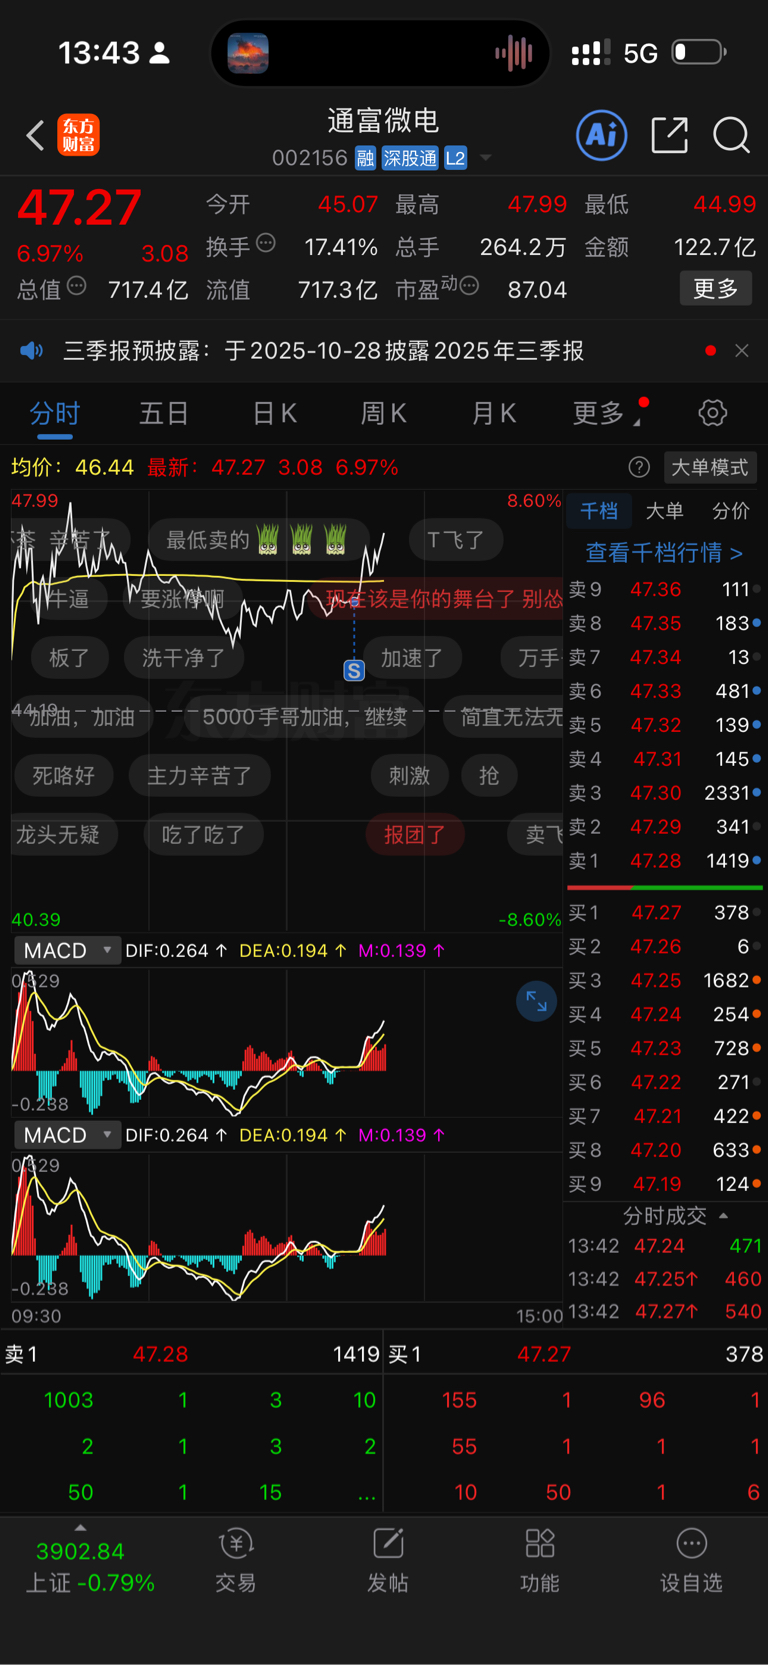The image size is (768, 1665).
Task: Select the 千档 order book tab
Action: click(599, 511)
